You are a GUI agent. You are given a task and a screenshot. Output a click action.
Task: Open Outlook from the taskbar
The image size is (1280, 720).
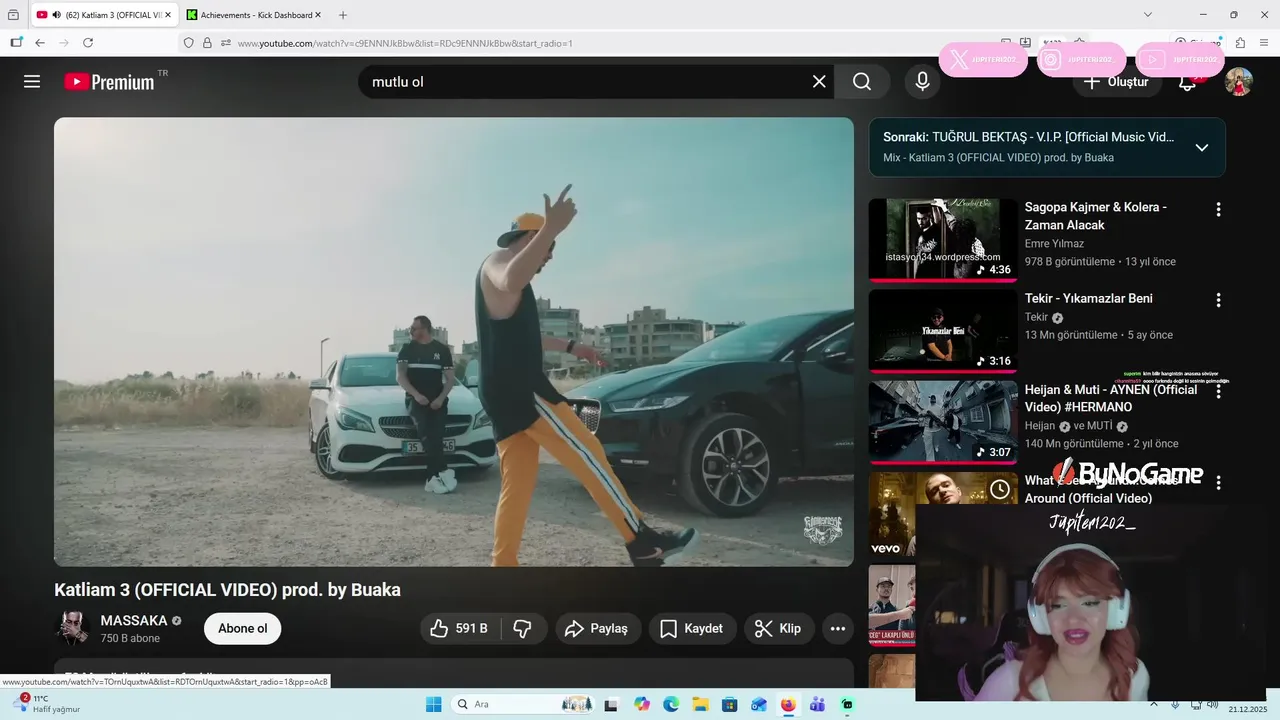[759, 705]
